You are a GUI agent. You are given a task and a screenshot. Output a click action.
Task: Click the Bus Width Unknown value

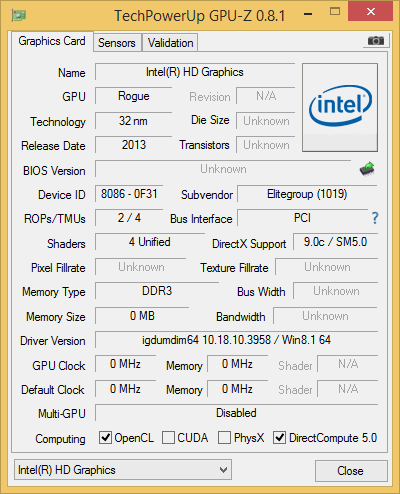coord(336,291)
